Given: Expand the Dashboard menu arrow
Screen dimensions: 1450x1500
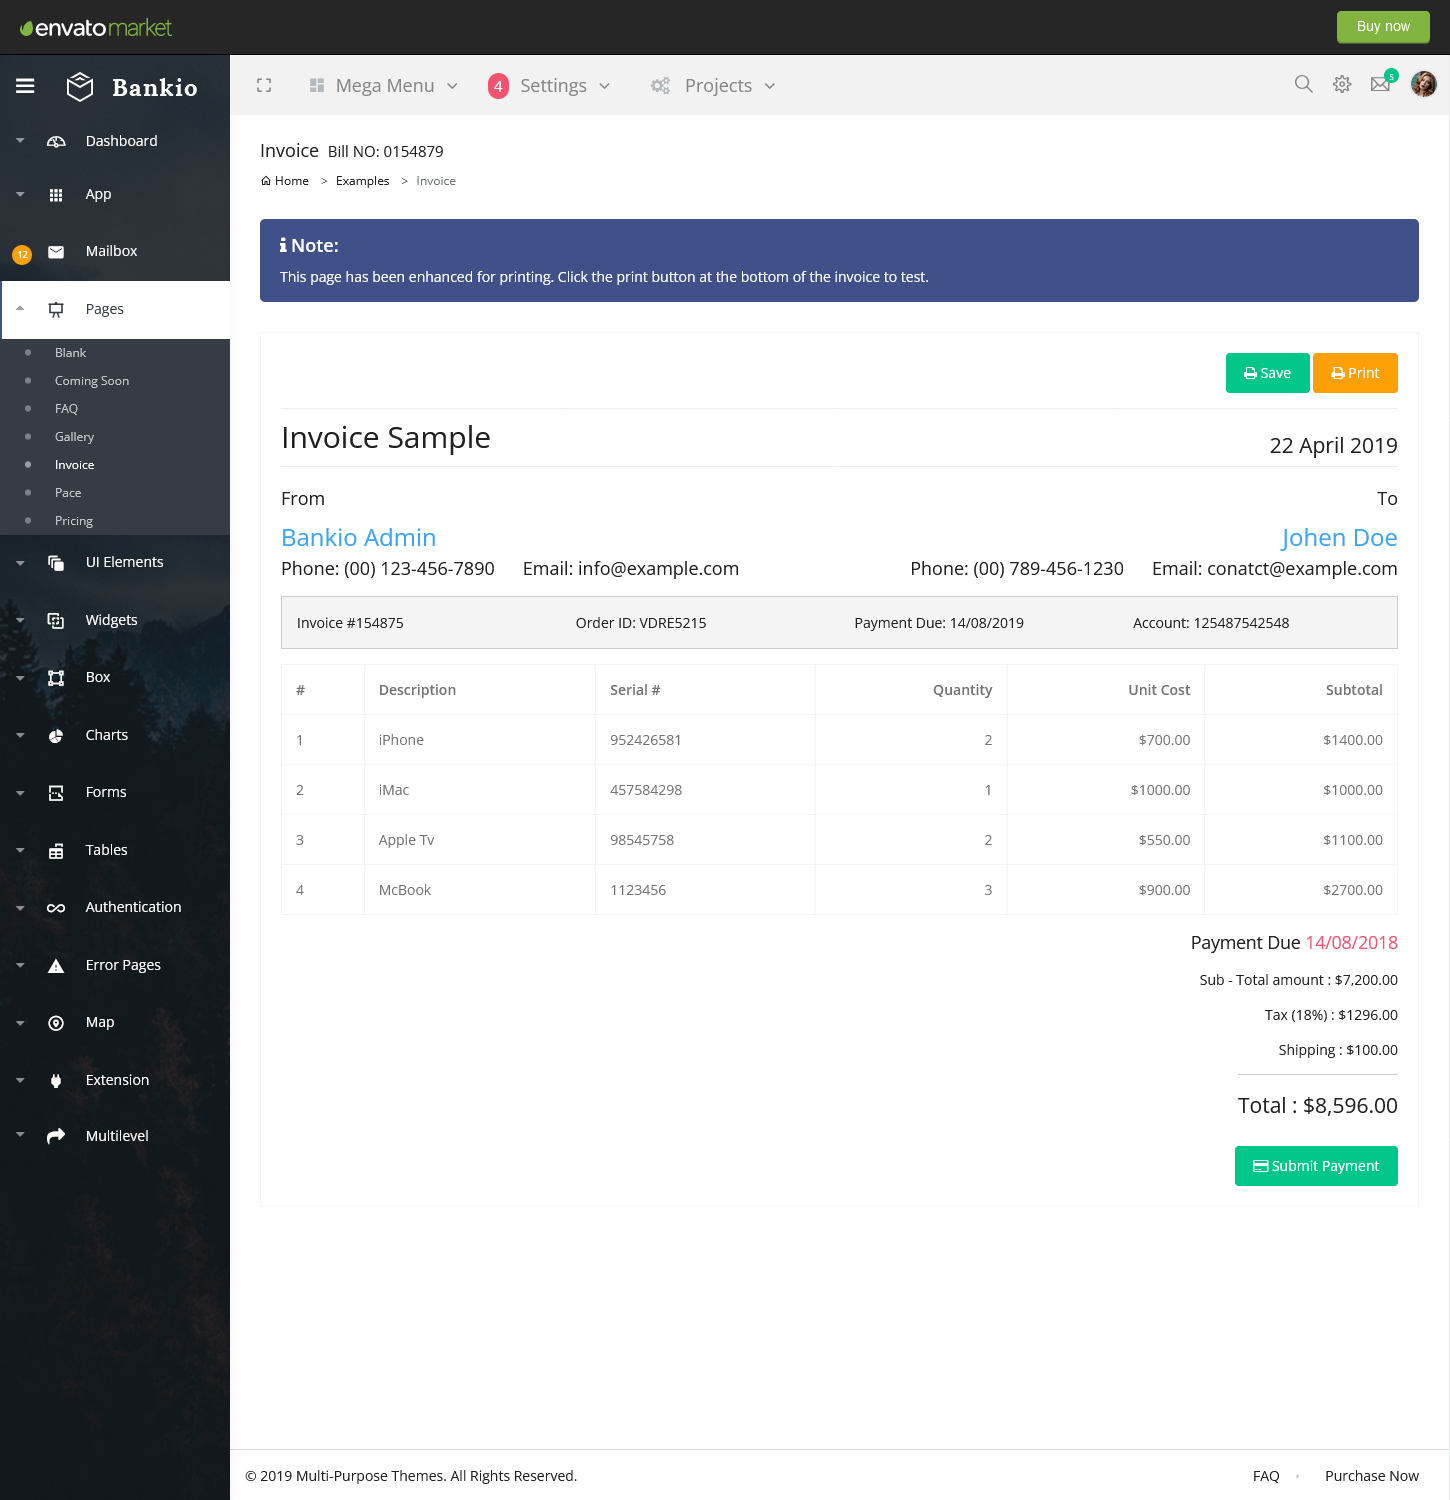Looking at the screenshot, I should click(x=20, y=141).
